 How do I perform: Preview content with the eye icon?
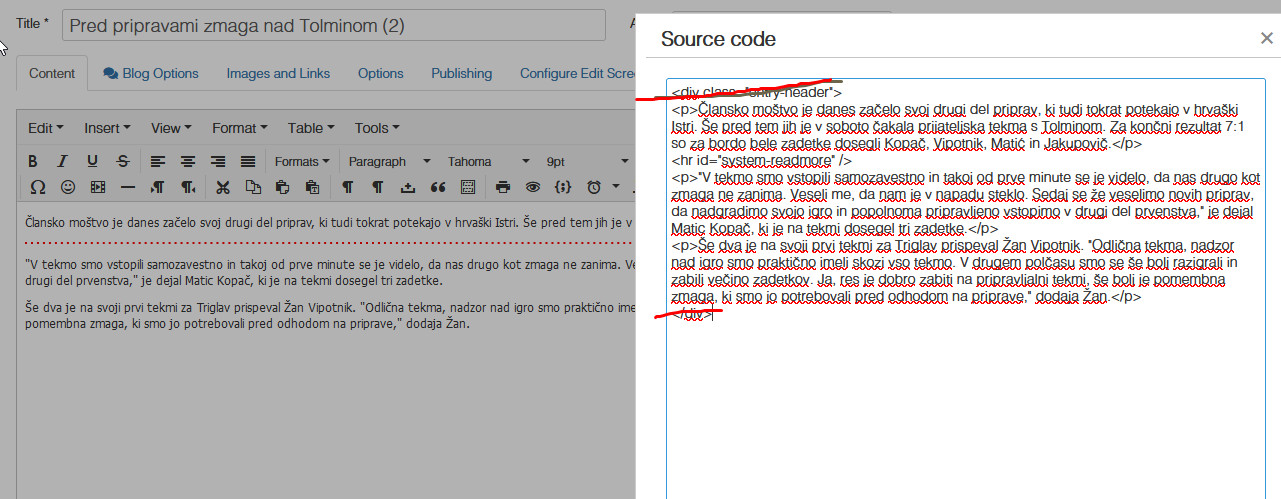coord(533,187)
